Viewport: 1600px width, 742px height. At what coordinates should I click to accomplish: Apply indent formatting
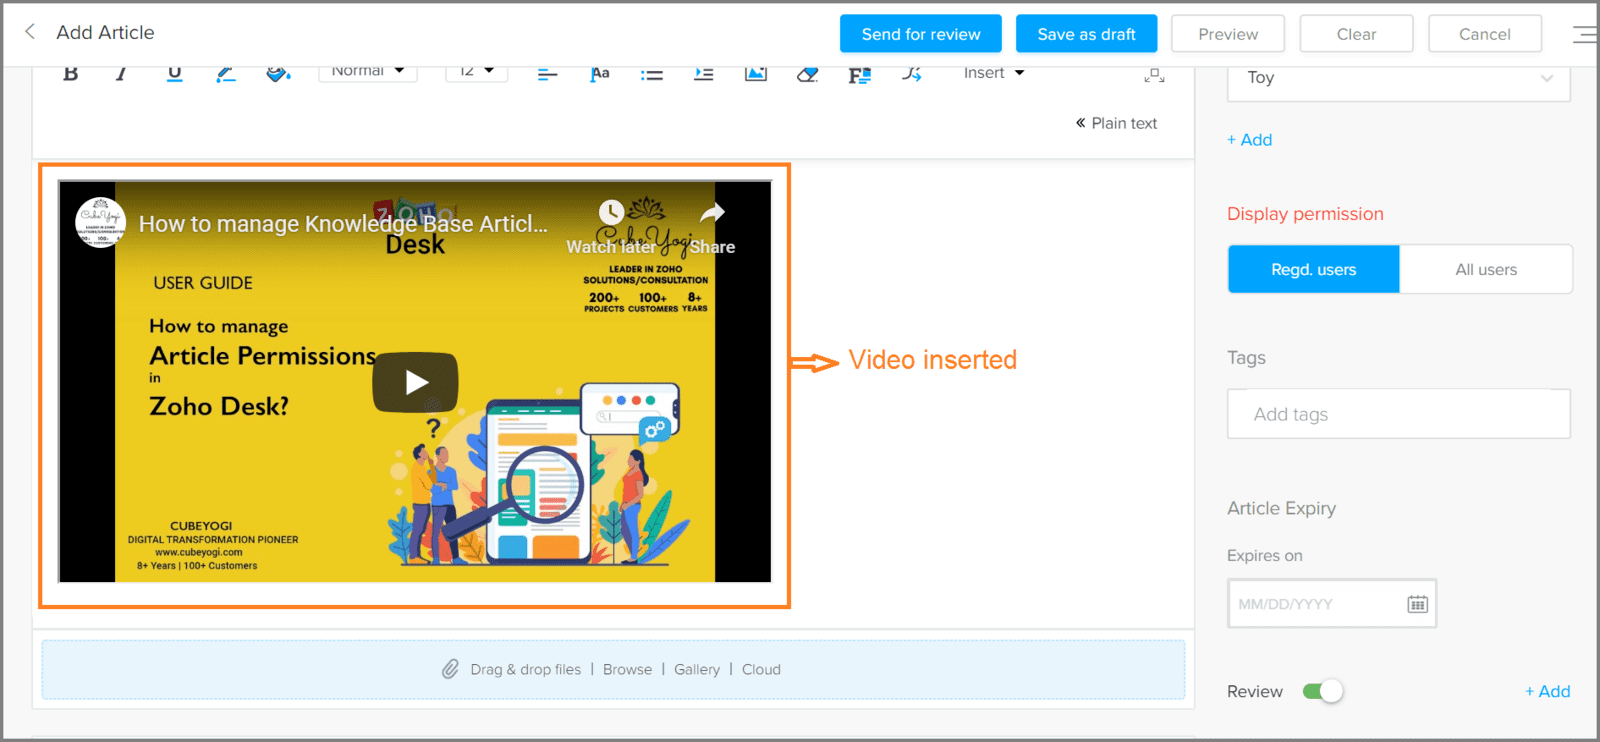click(704, 75)
